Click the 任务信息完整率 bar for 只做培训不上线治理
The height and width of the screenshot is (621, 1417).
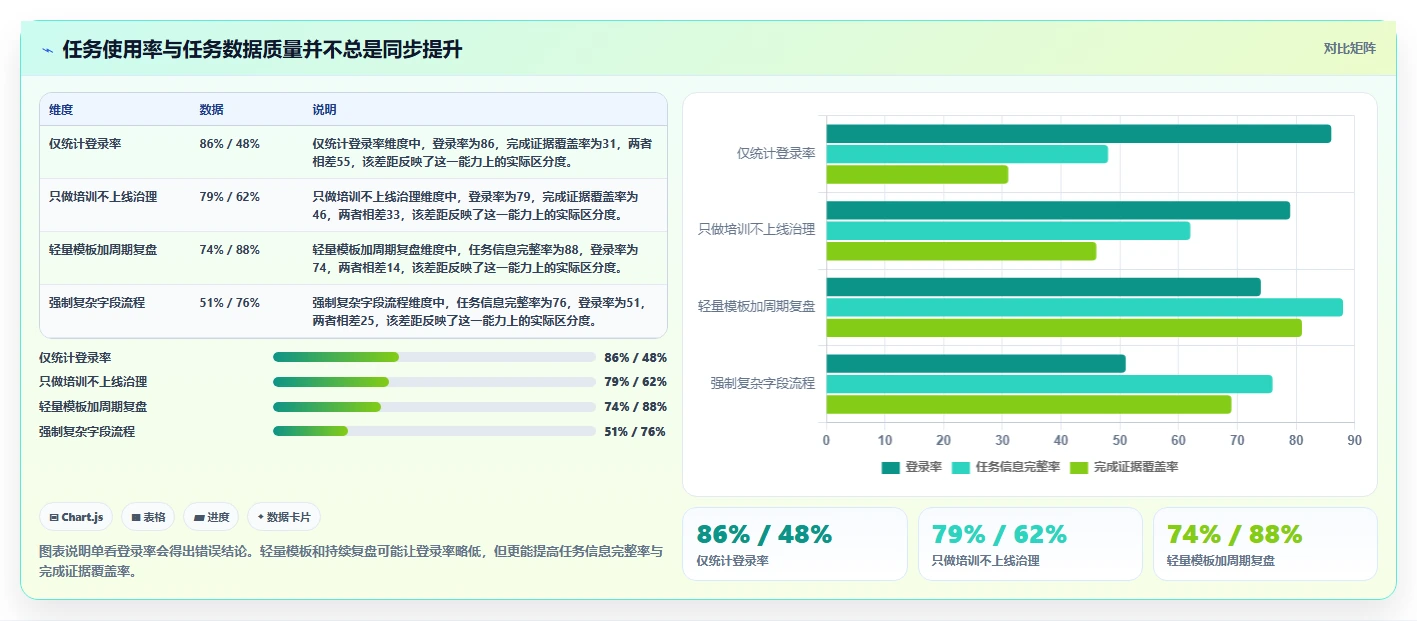pos(1008,231)
